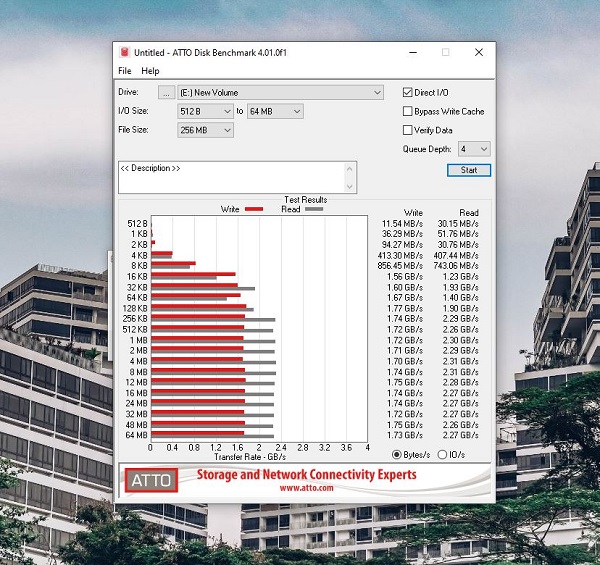The width and height of the screenshot is (600, 565).
Task: Click the gray Read legend marker
Action: (314, 209)
